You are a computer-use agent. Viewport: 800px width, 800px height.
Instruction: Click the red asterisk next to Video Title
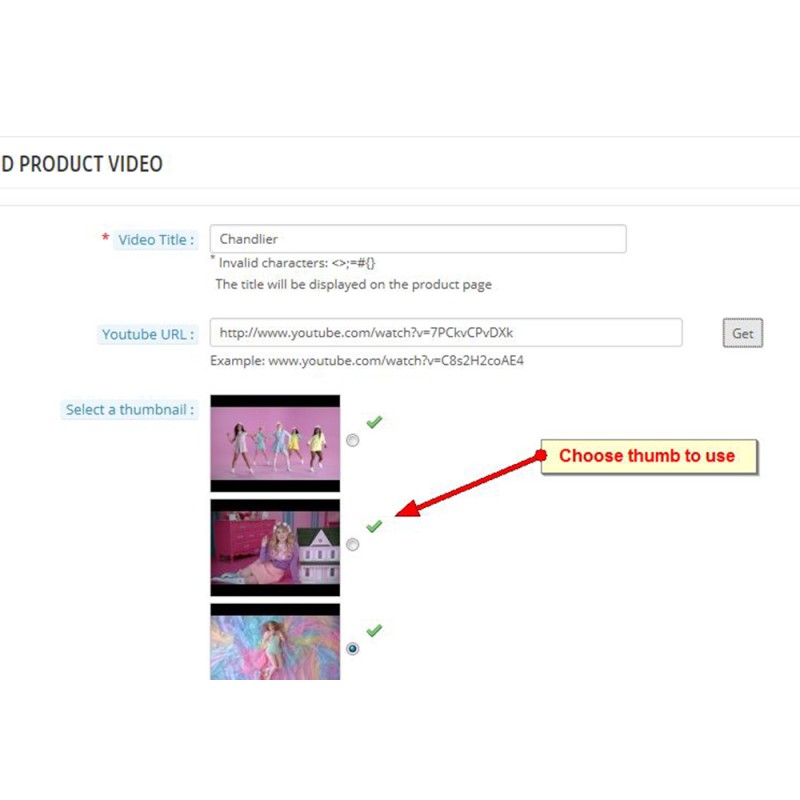click(x=105, y=238)
